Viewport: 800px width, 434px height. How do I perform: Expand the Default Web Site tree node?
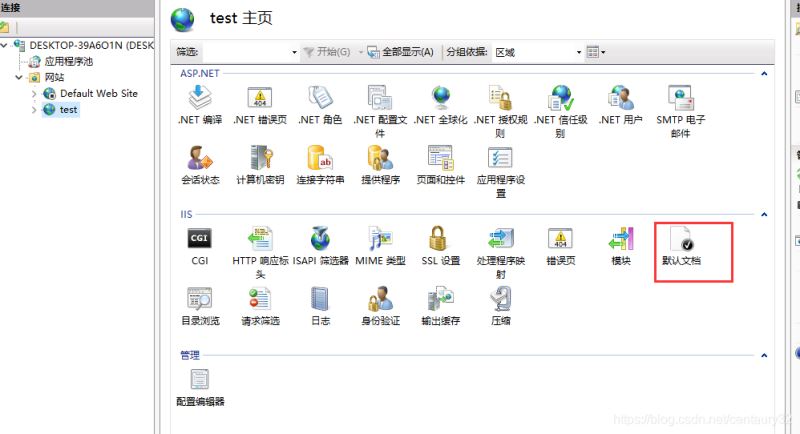coord(34,93)
